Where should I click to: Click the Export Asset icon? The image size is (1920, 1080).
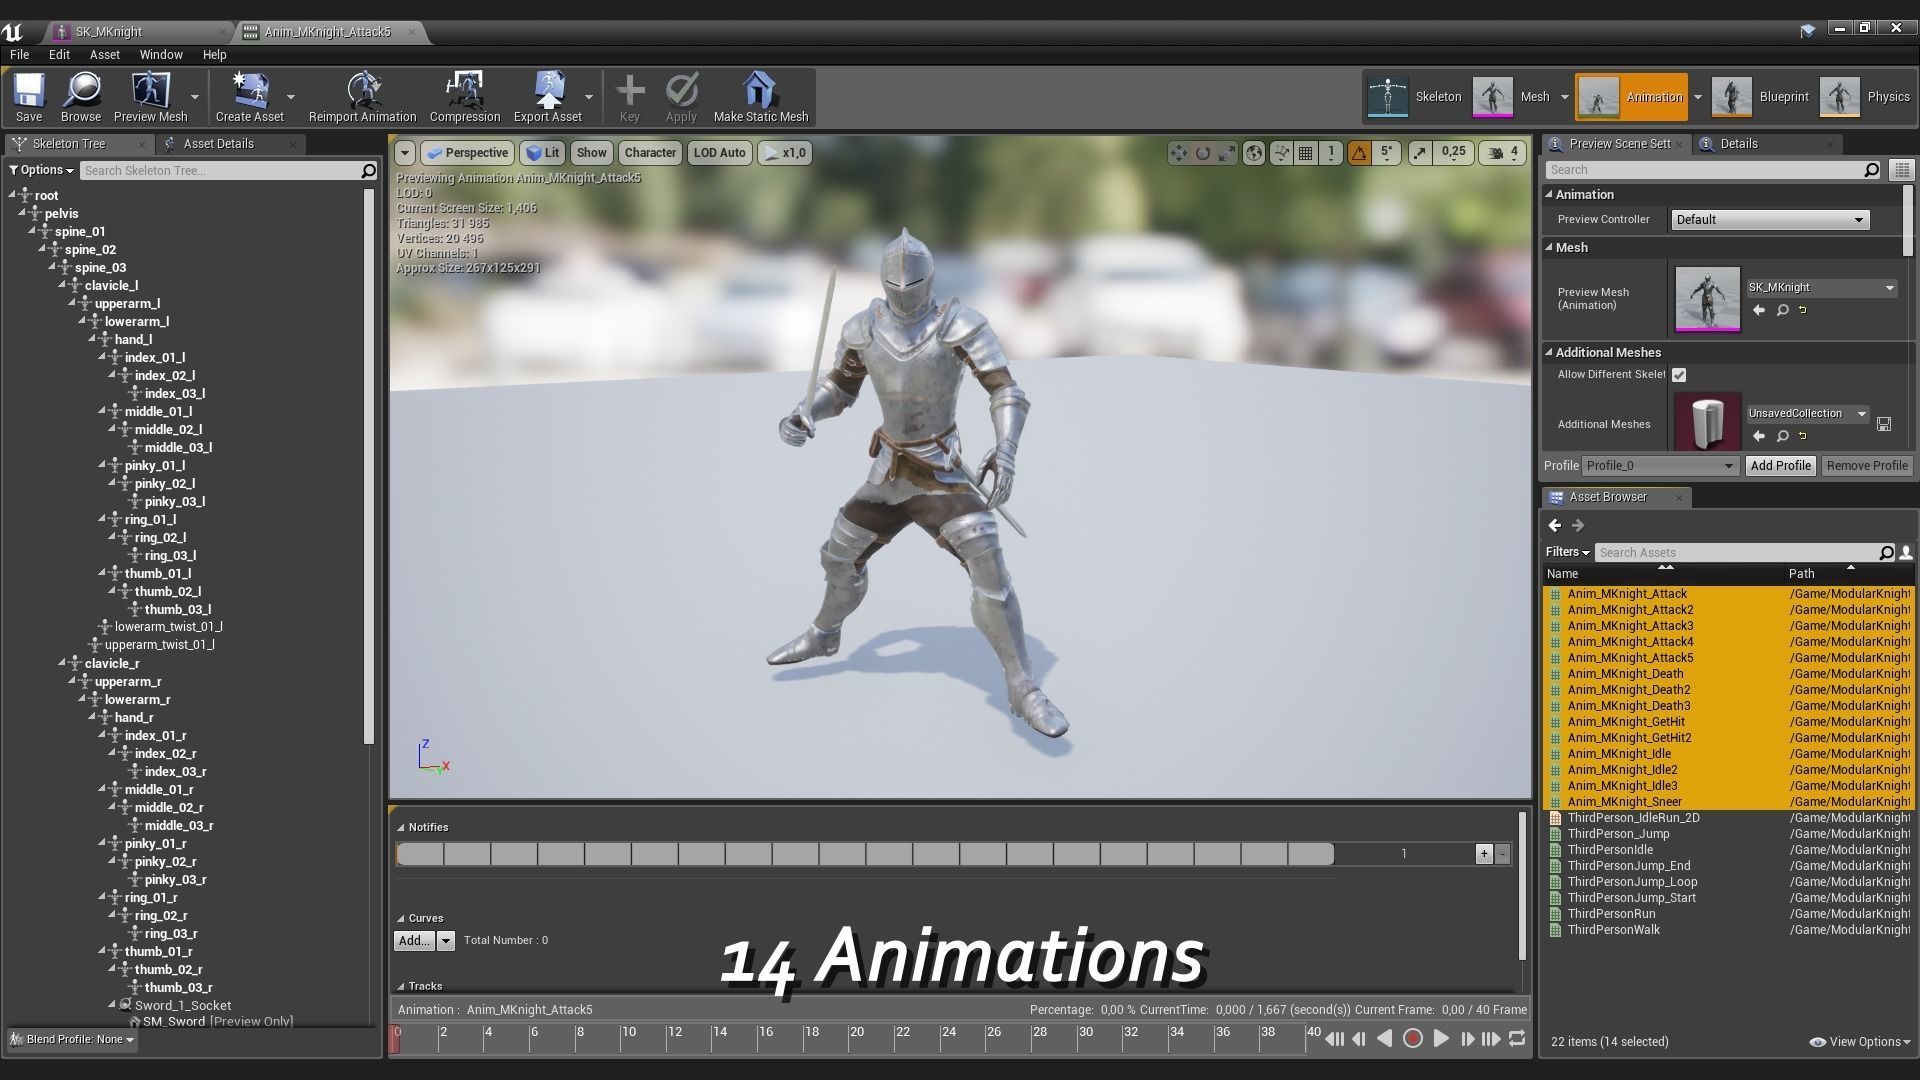548,97
